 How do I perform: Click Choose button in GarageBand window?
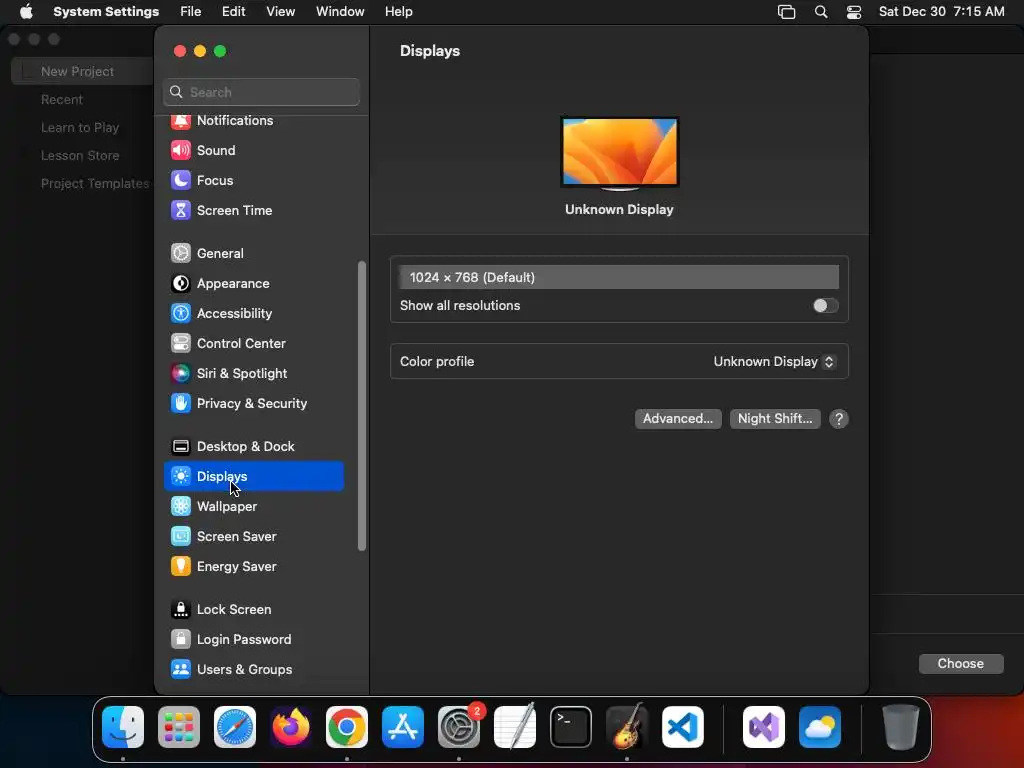click(961, 664)
